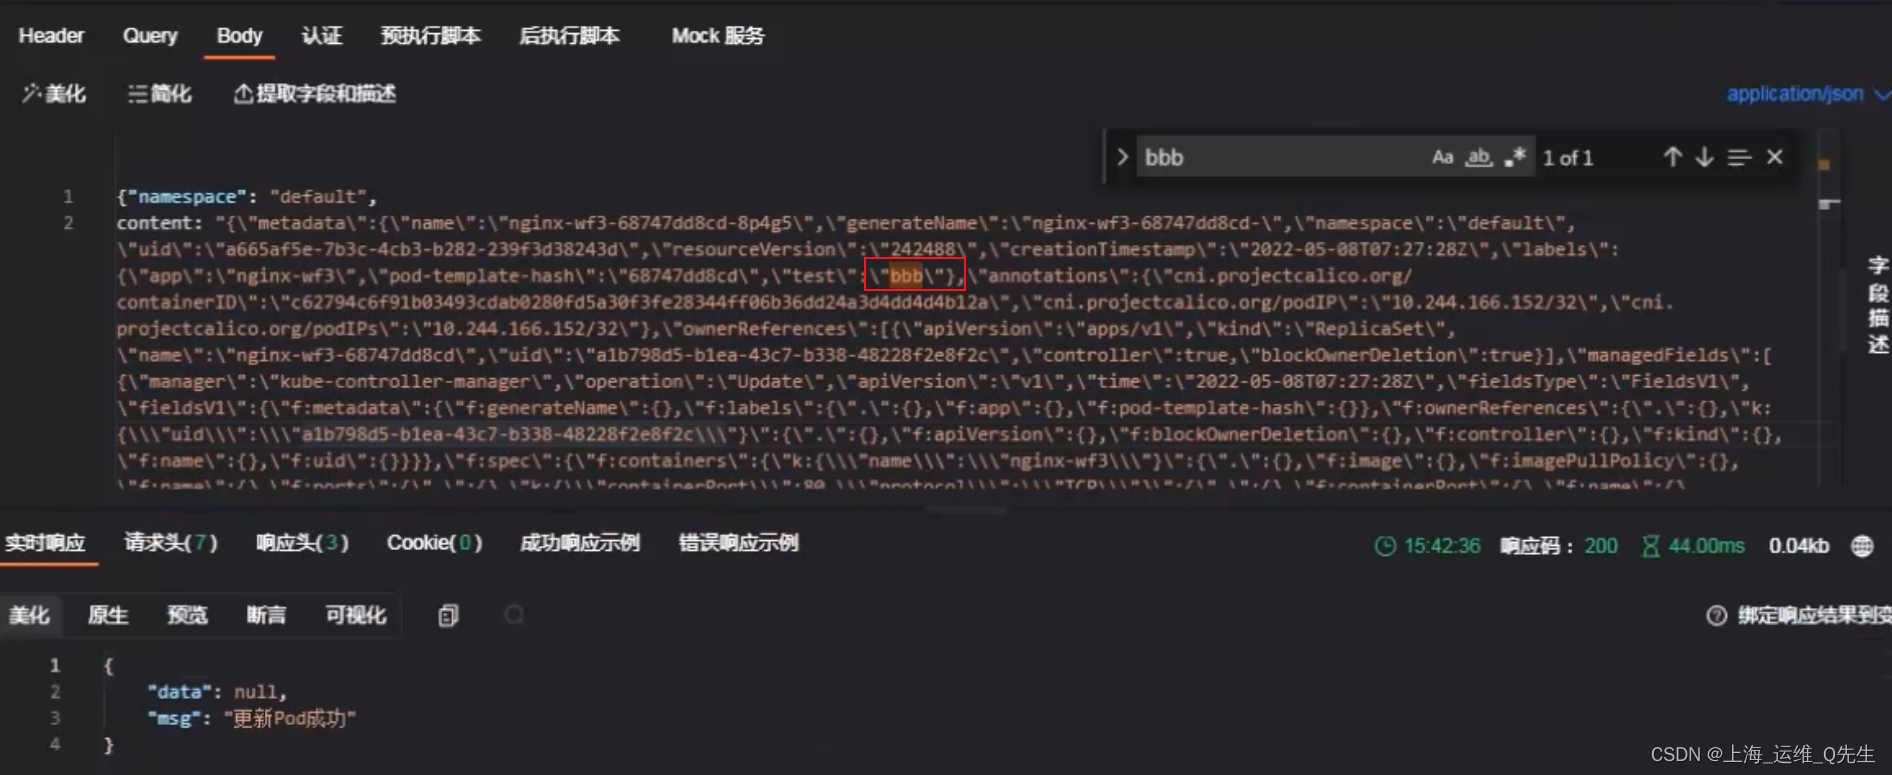The width and height of the screenshot is (1892, 775).
Task: Click 绑定响应结果 link
Action: click(x=1813, y=616)
